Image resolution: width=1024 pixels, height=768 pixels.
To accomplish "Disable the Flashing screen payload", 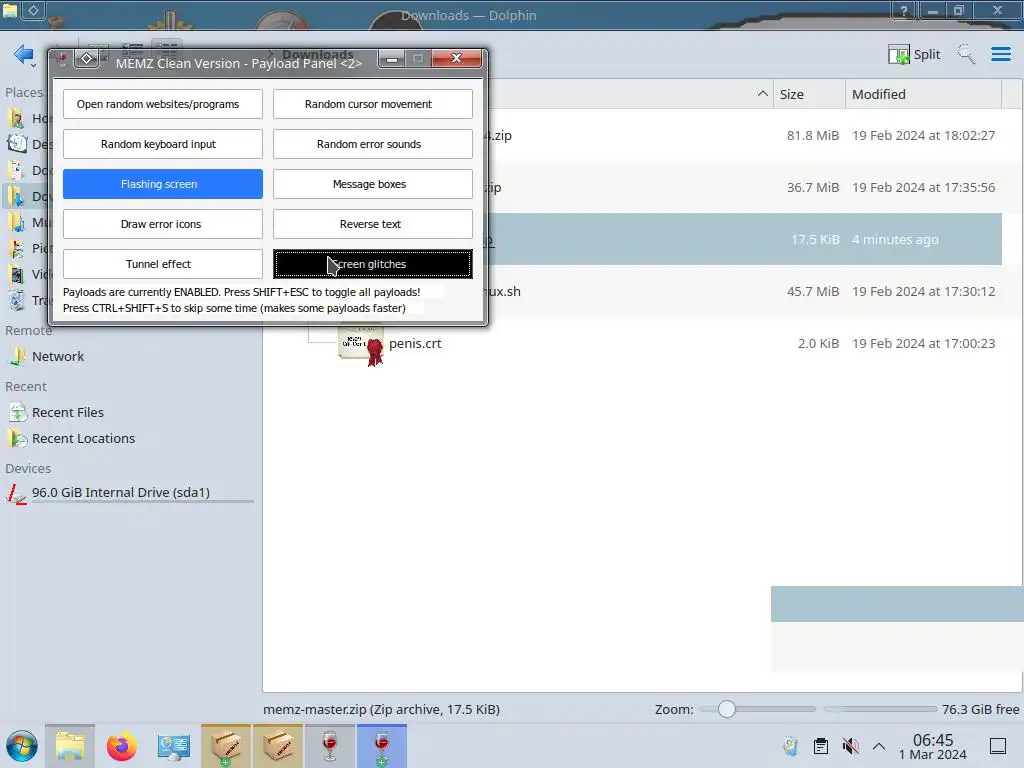I will pos(163,184).
